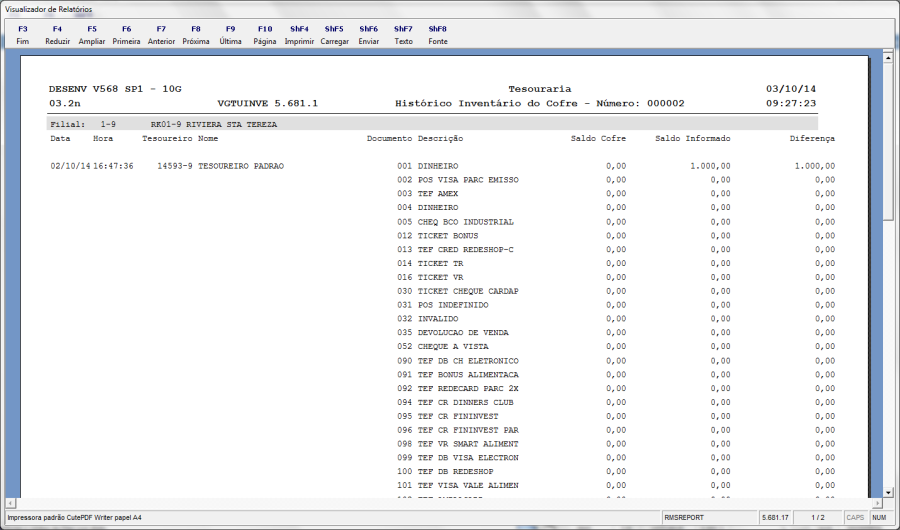This screenshot has height=530, width=900.
Task: Click '001 DINHEIRO' row
Action: 428,166
